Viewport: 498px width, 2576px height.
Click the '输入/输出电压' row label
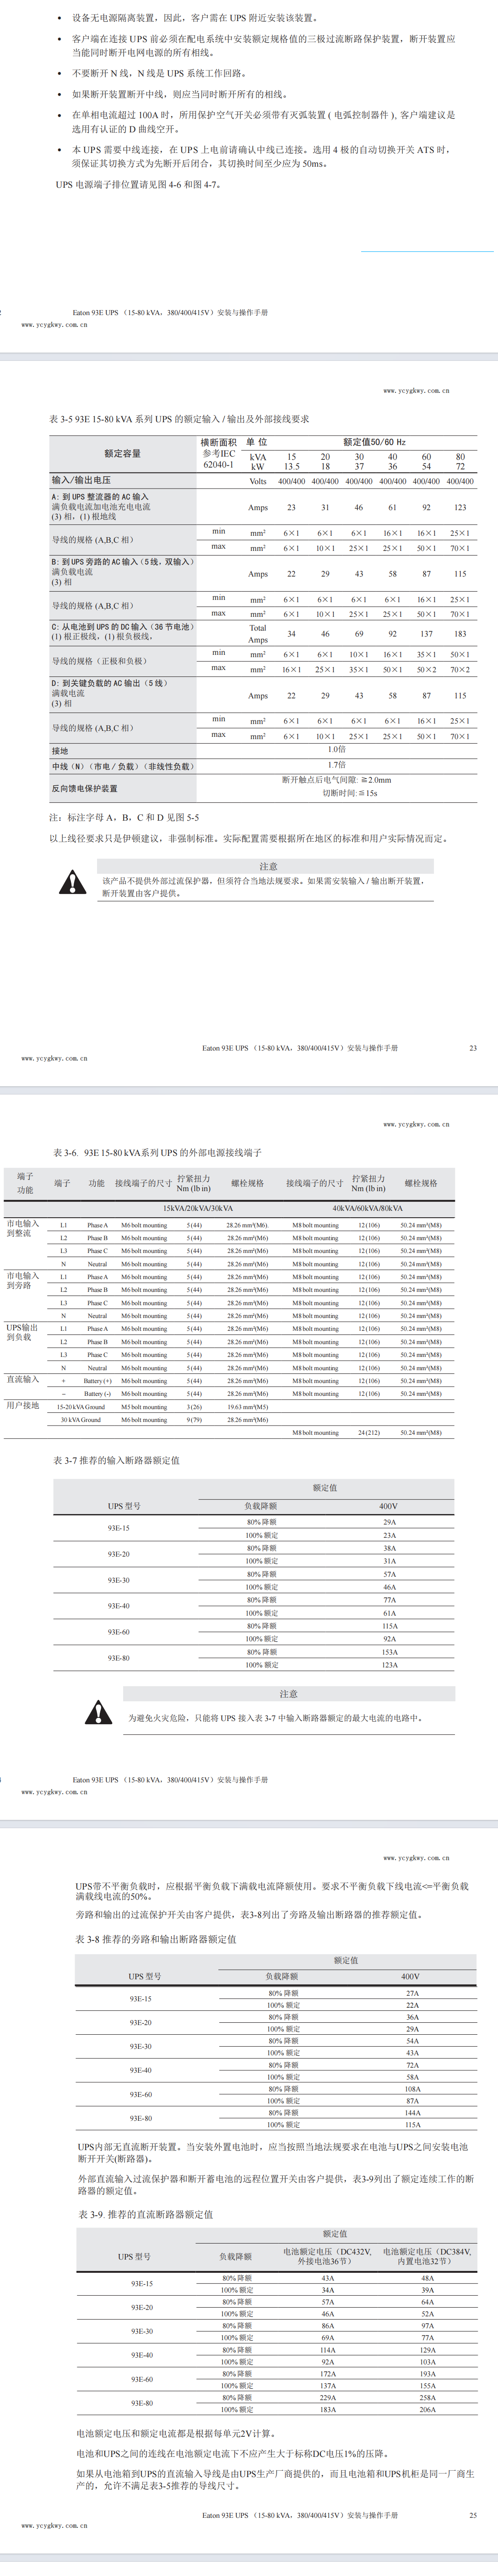81,481
